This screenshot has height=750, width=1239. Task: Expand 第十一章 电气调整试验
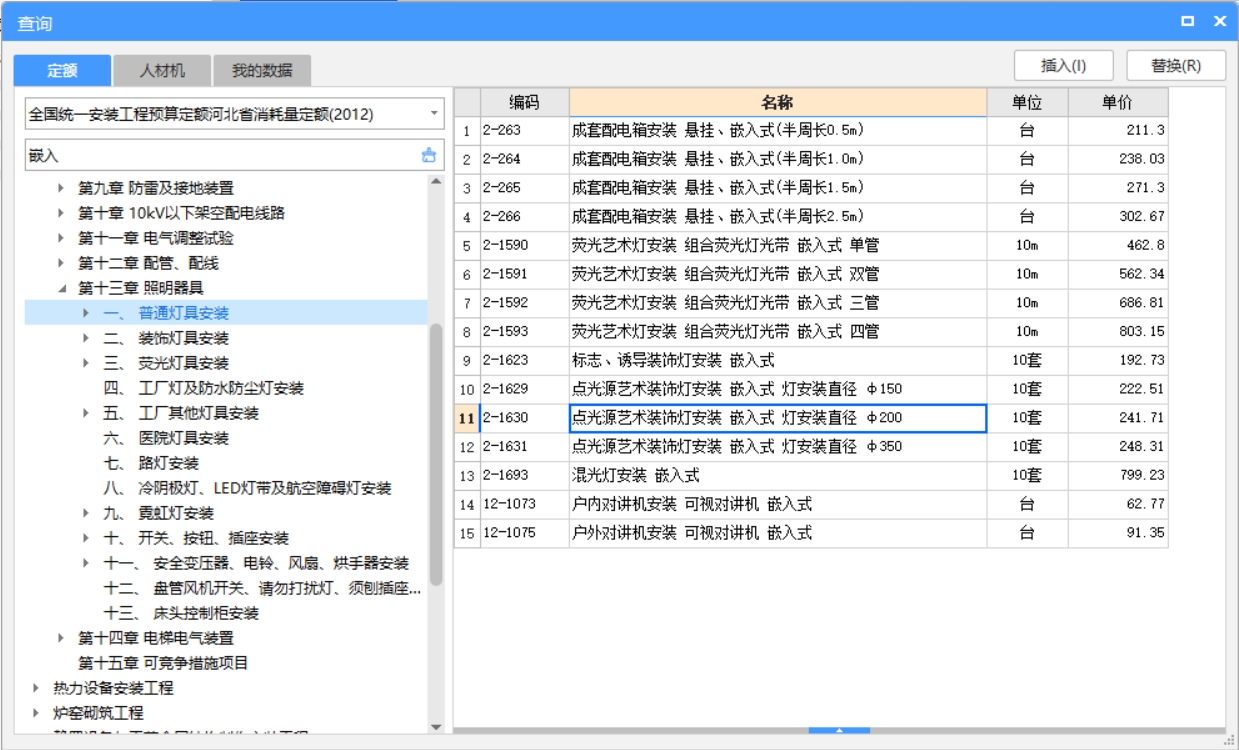pos(62,238)
